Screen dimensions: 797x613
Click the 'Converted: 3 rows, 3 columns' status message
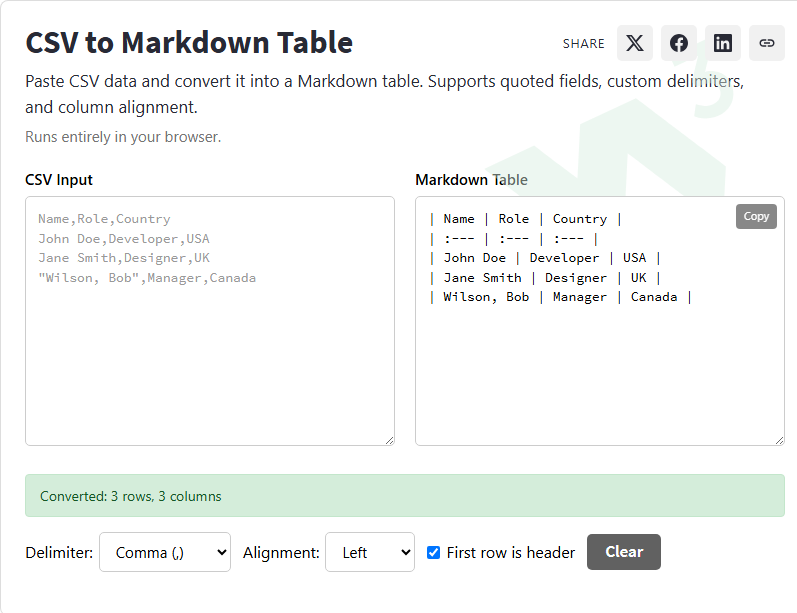tap(131, 497)
